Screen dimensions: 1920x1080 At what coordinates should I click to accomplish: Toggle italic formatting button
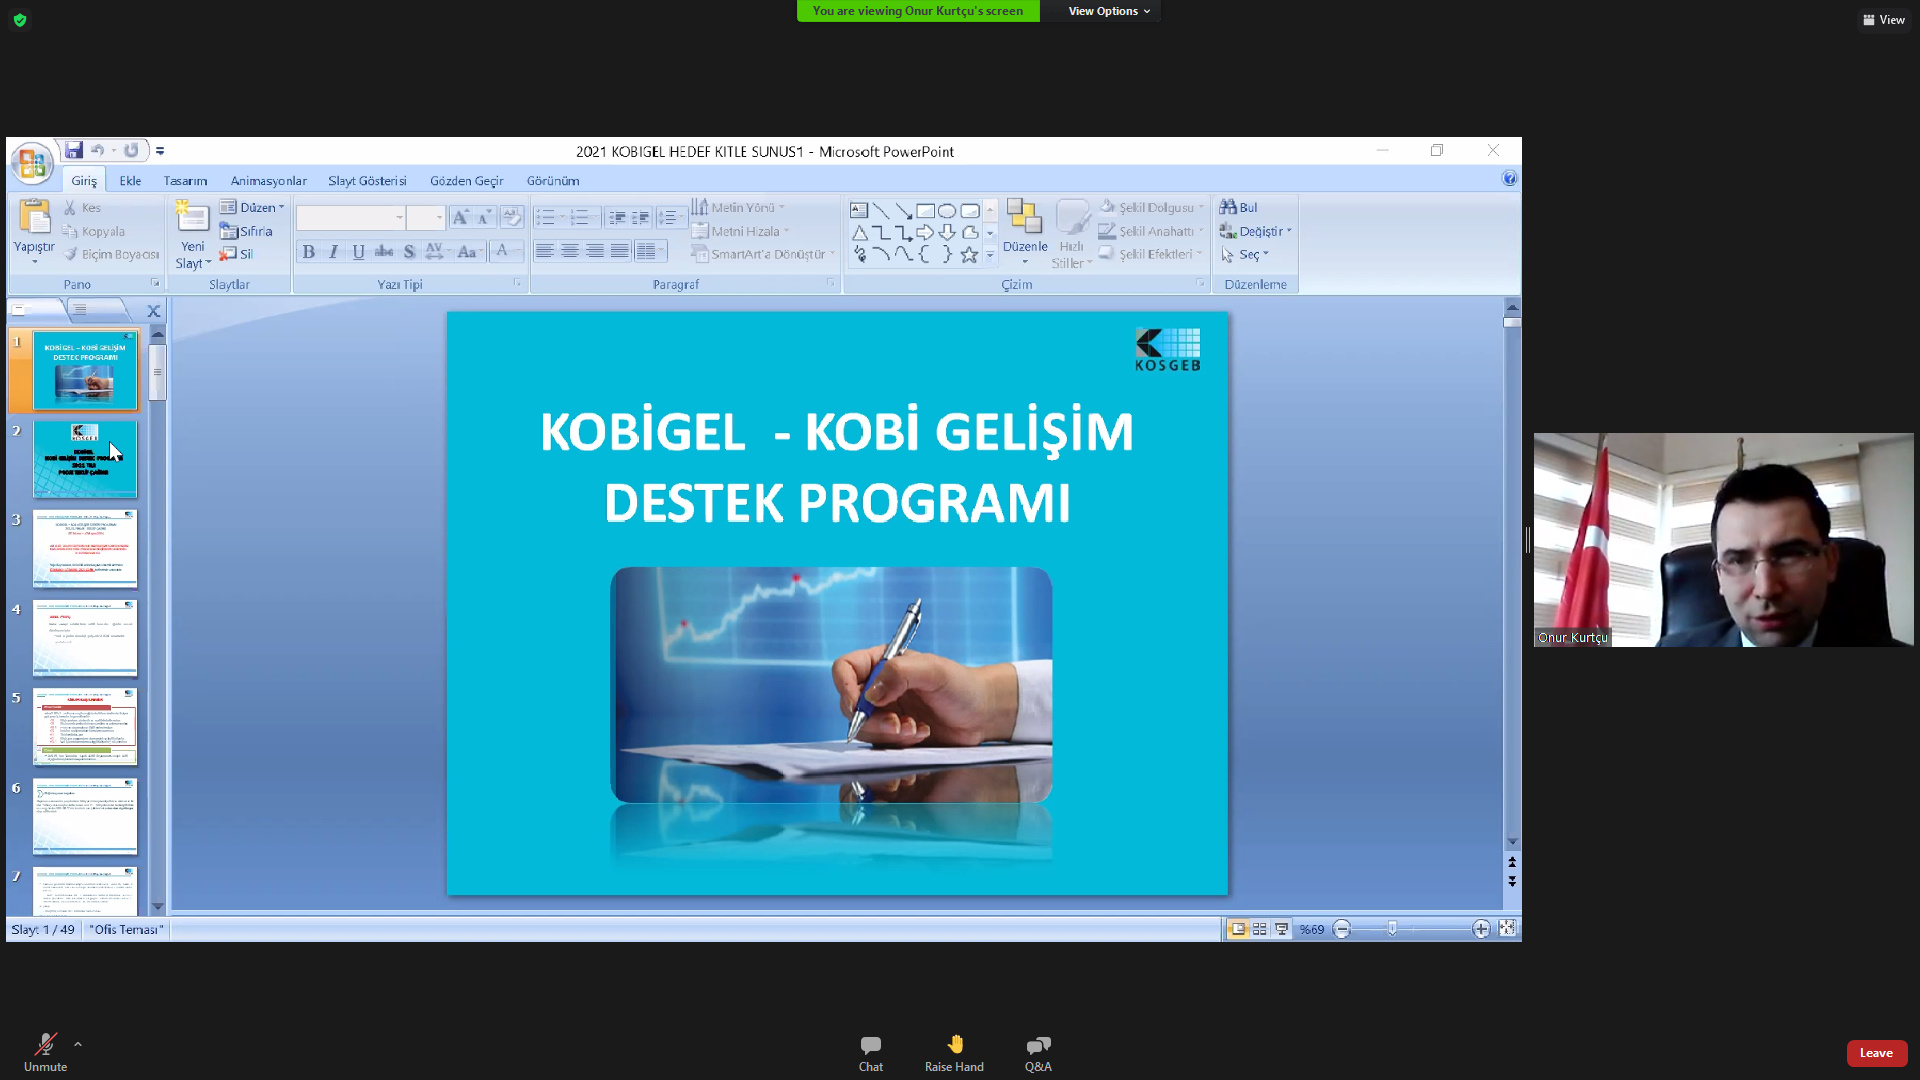(333, 252)
